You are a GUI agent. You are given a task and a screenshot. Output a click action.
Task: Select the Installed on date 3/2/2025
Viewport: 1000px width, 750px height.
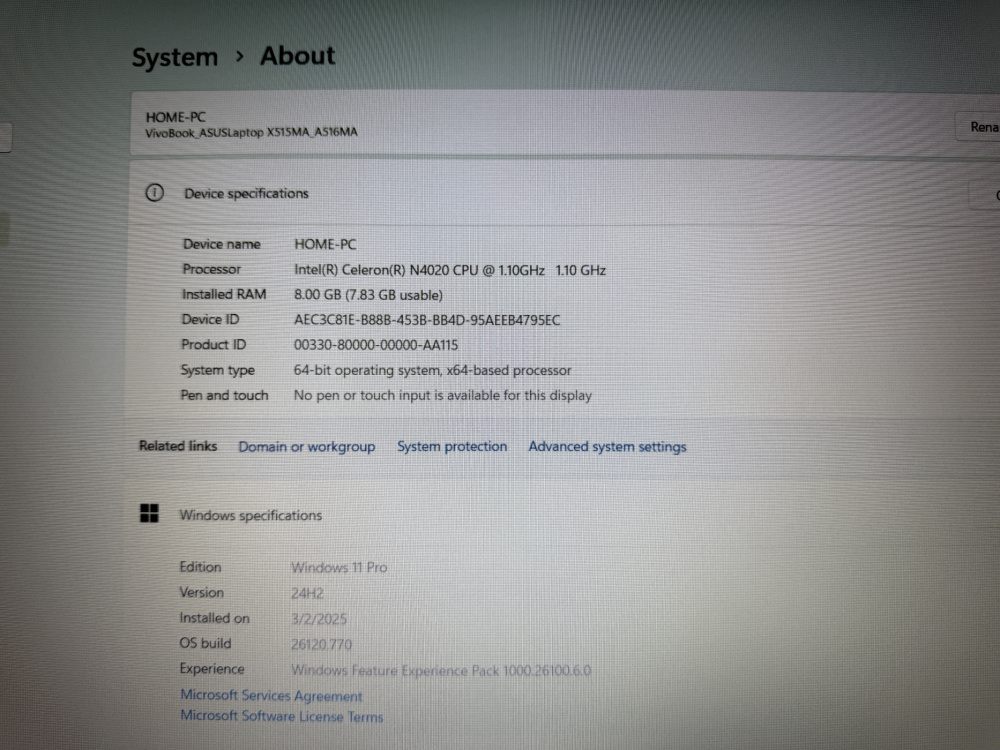pyautogui.click(x=319, y=619)
